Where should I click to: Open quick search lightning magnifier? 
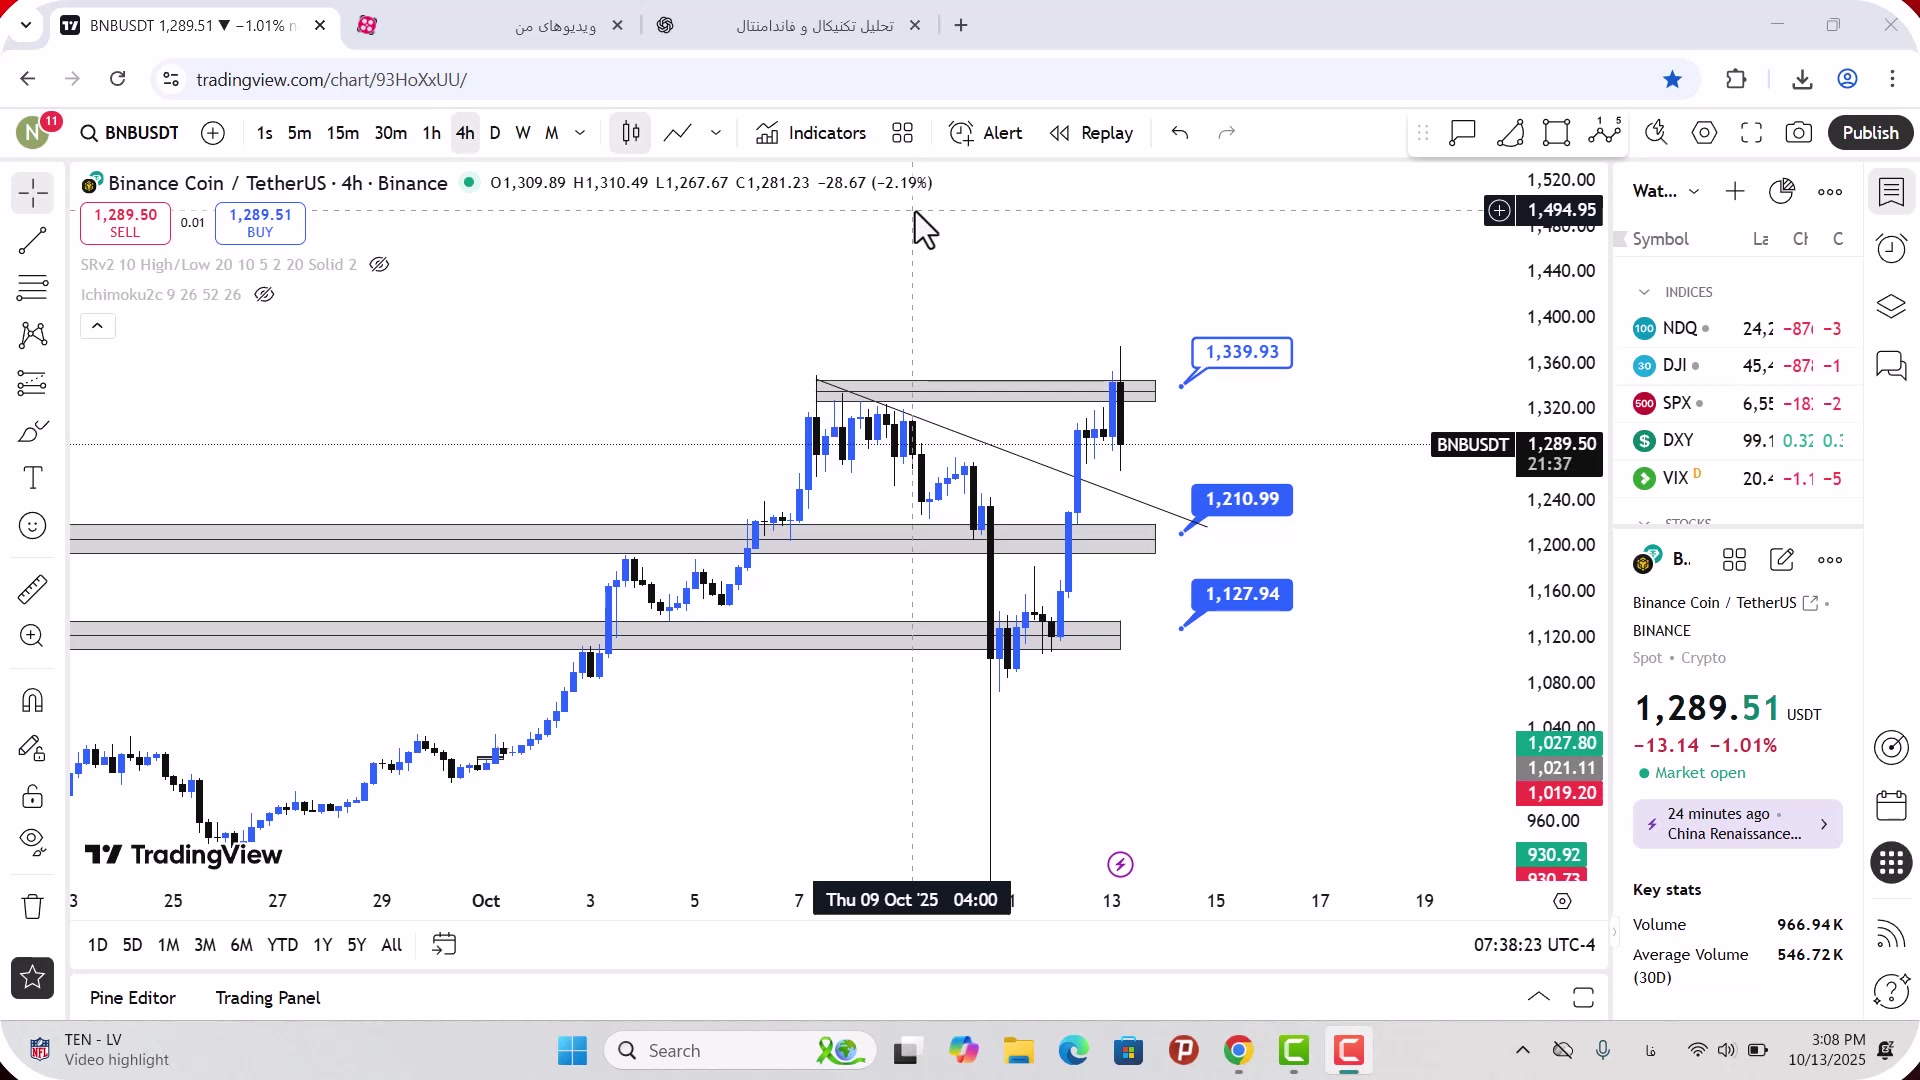click(1657, 133)
